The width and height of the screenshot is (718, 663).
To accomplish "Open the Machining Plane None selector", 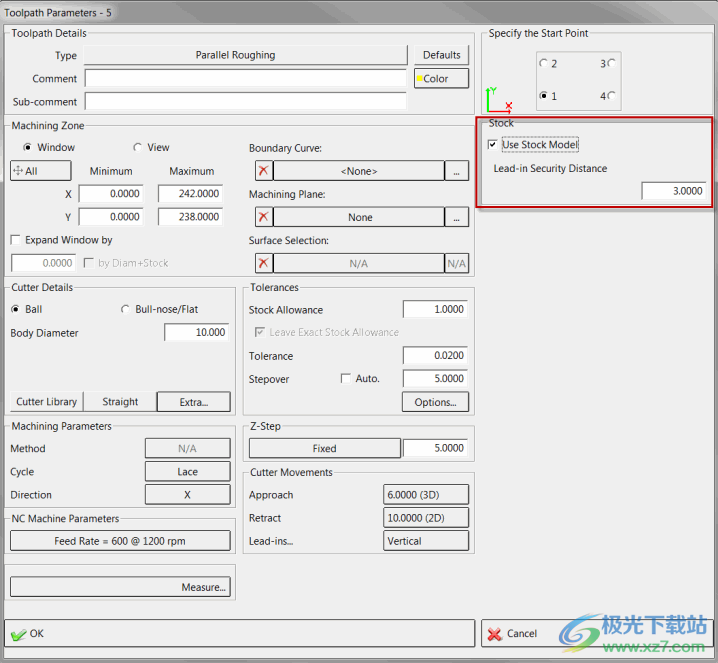I will click(359, 217).
